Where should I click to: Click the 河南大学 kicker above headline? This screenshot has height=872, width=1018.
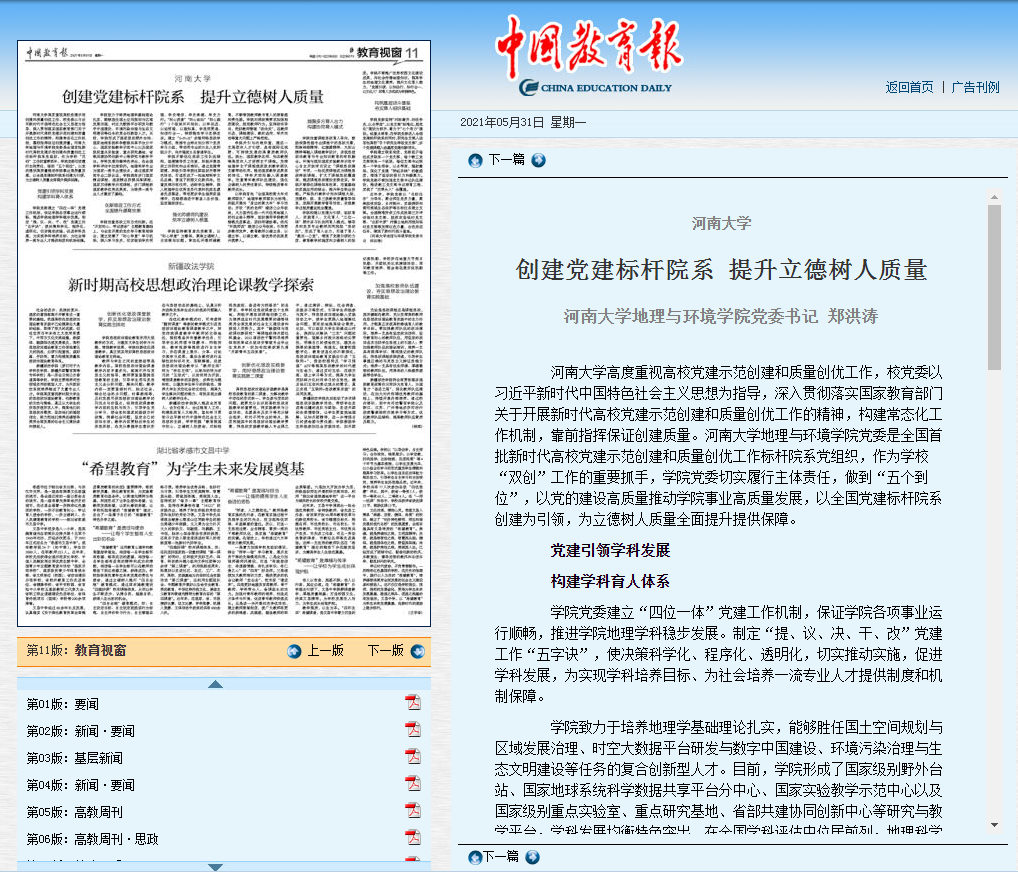[x=721, y=223]
